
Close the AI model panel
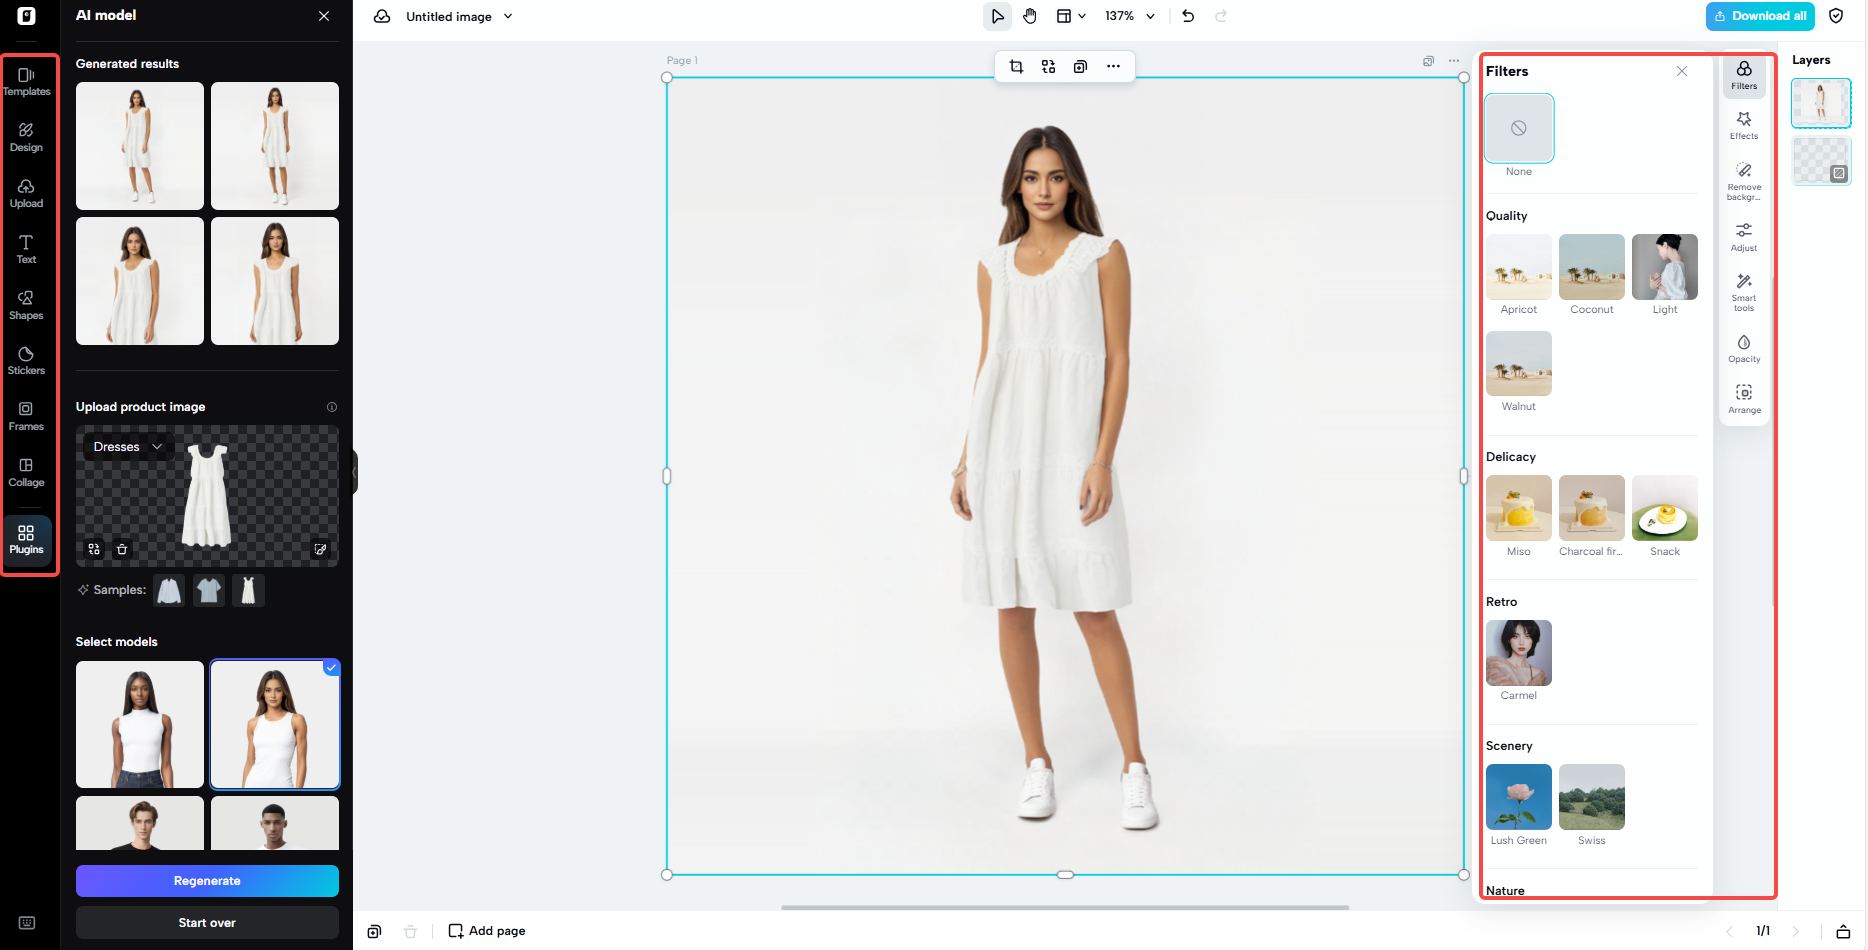point(324,16)
